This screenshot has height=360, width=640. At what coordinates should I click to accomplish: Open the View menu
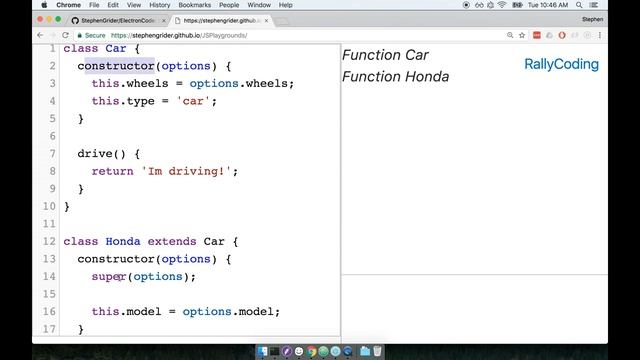[133, 5]
